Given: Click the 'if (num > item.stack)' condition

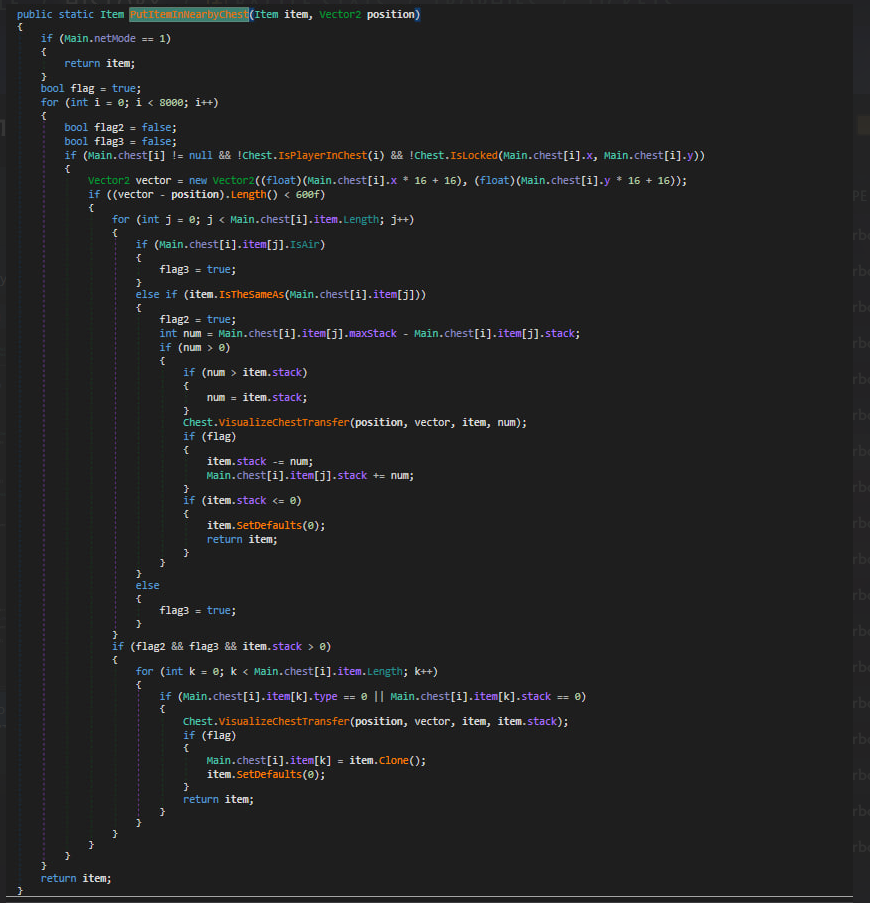Looking at the screenshot, I should click(245, 373).
